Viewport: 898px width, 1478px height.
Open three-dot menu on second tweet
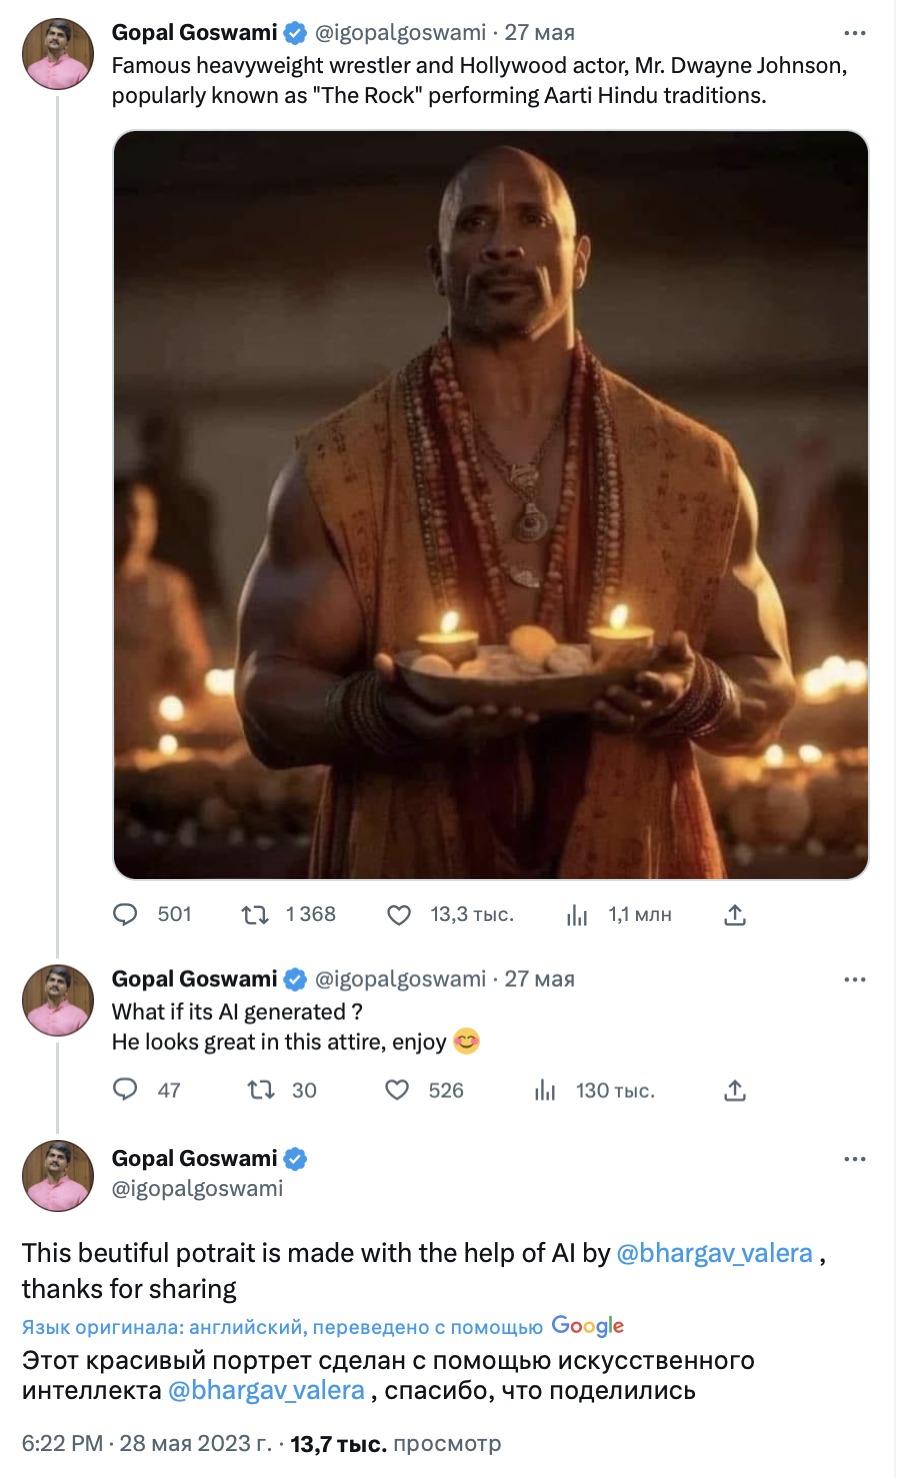[855, 979]
